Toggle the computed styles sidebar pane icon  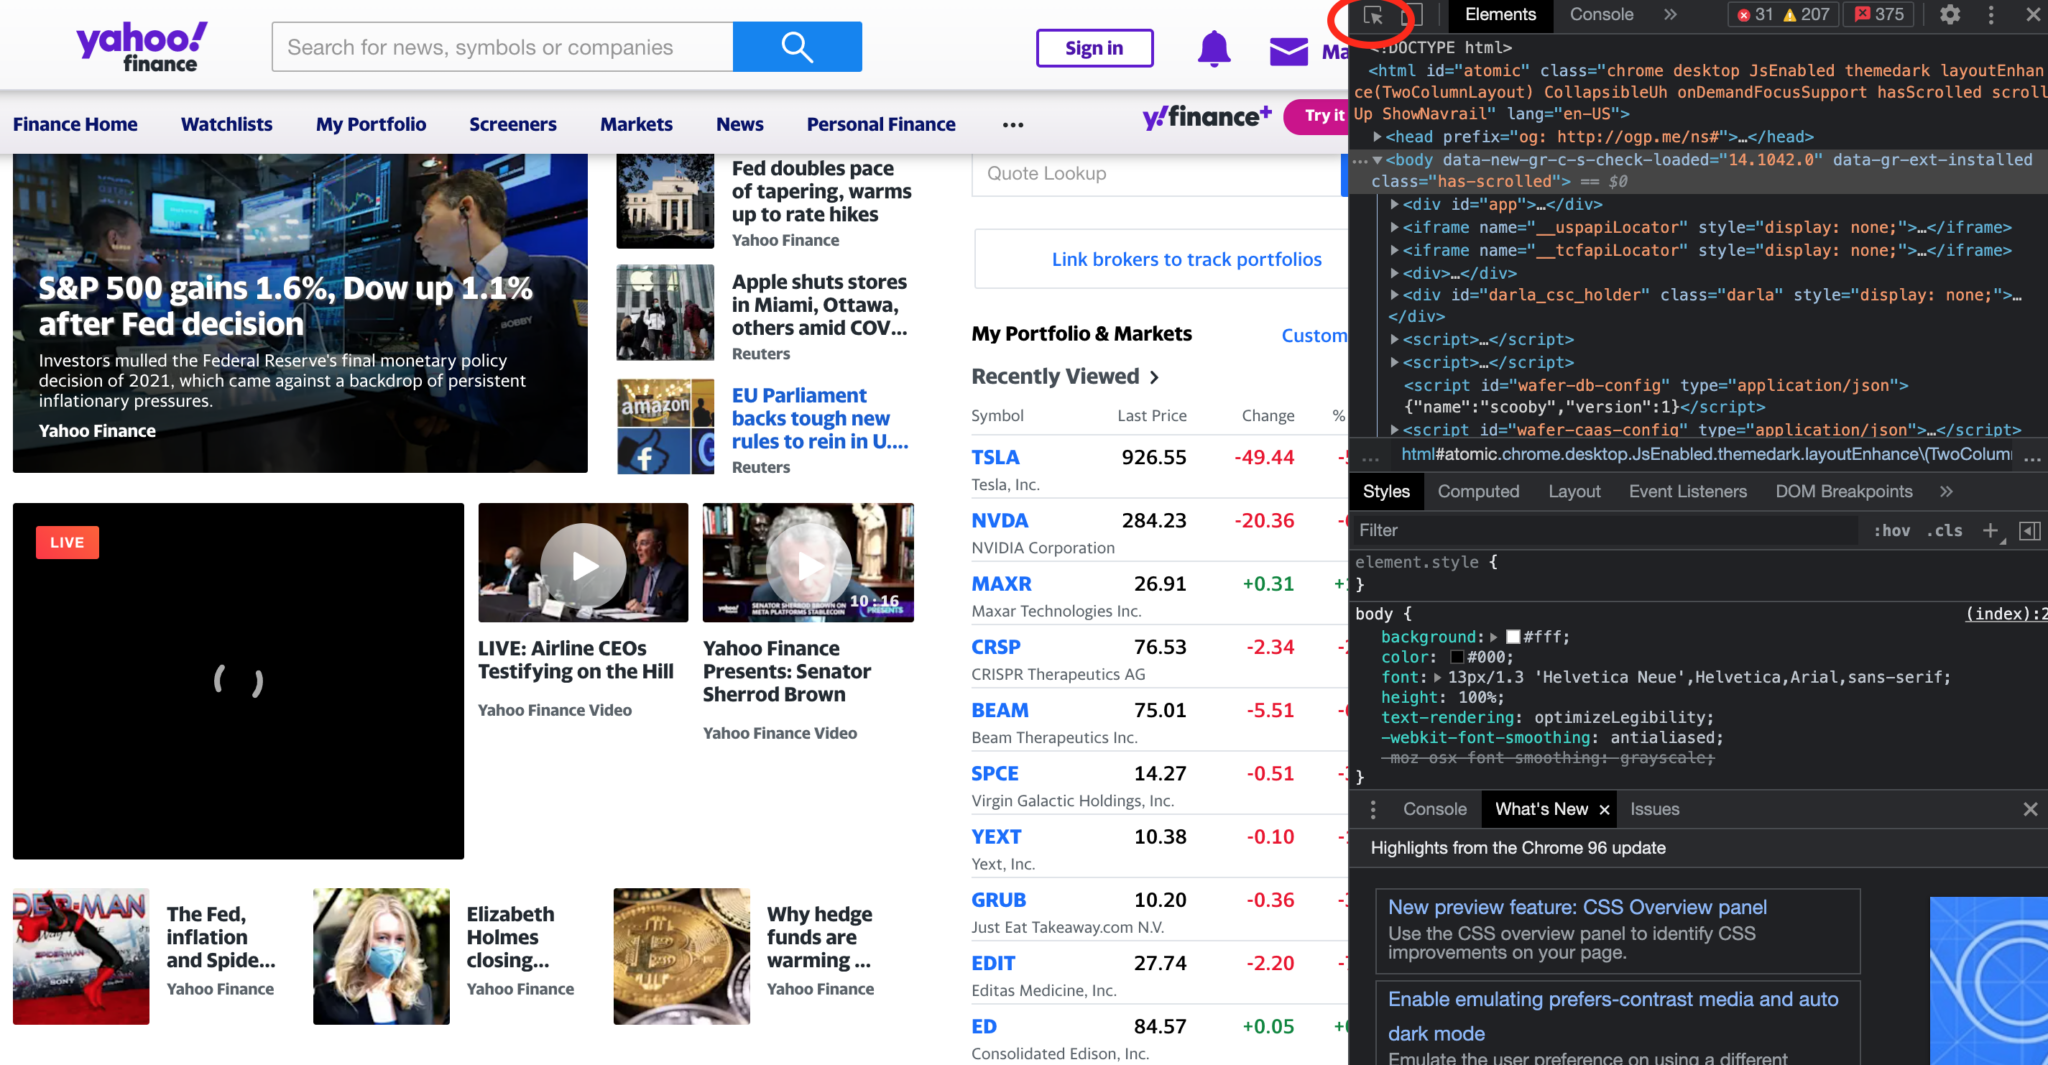coord(2029,531)
